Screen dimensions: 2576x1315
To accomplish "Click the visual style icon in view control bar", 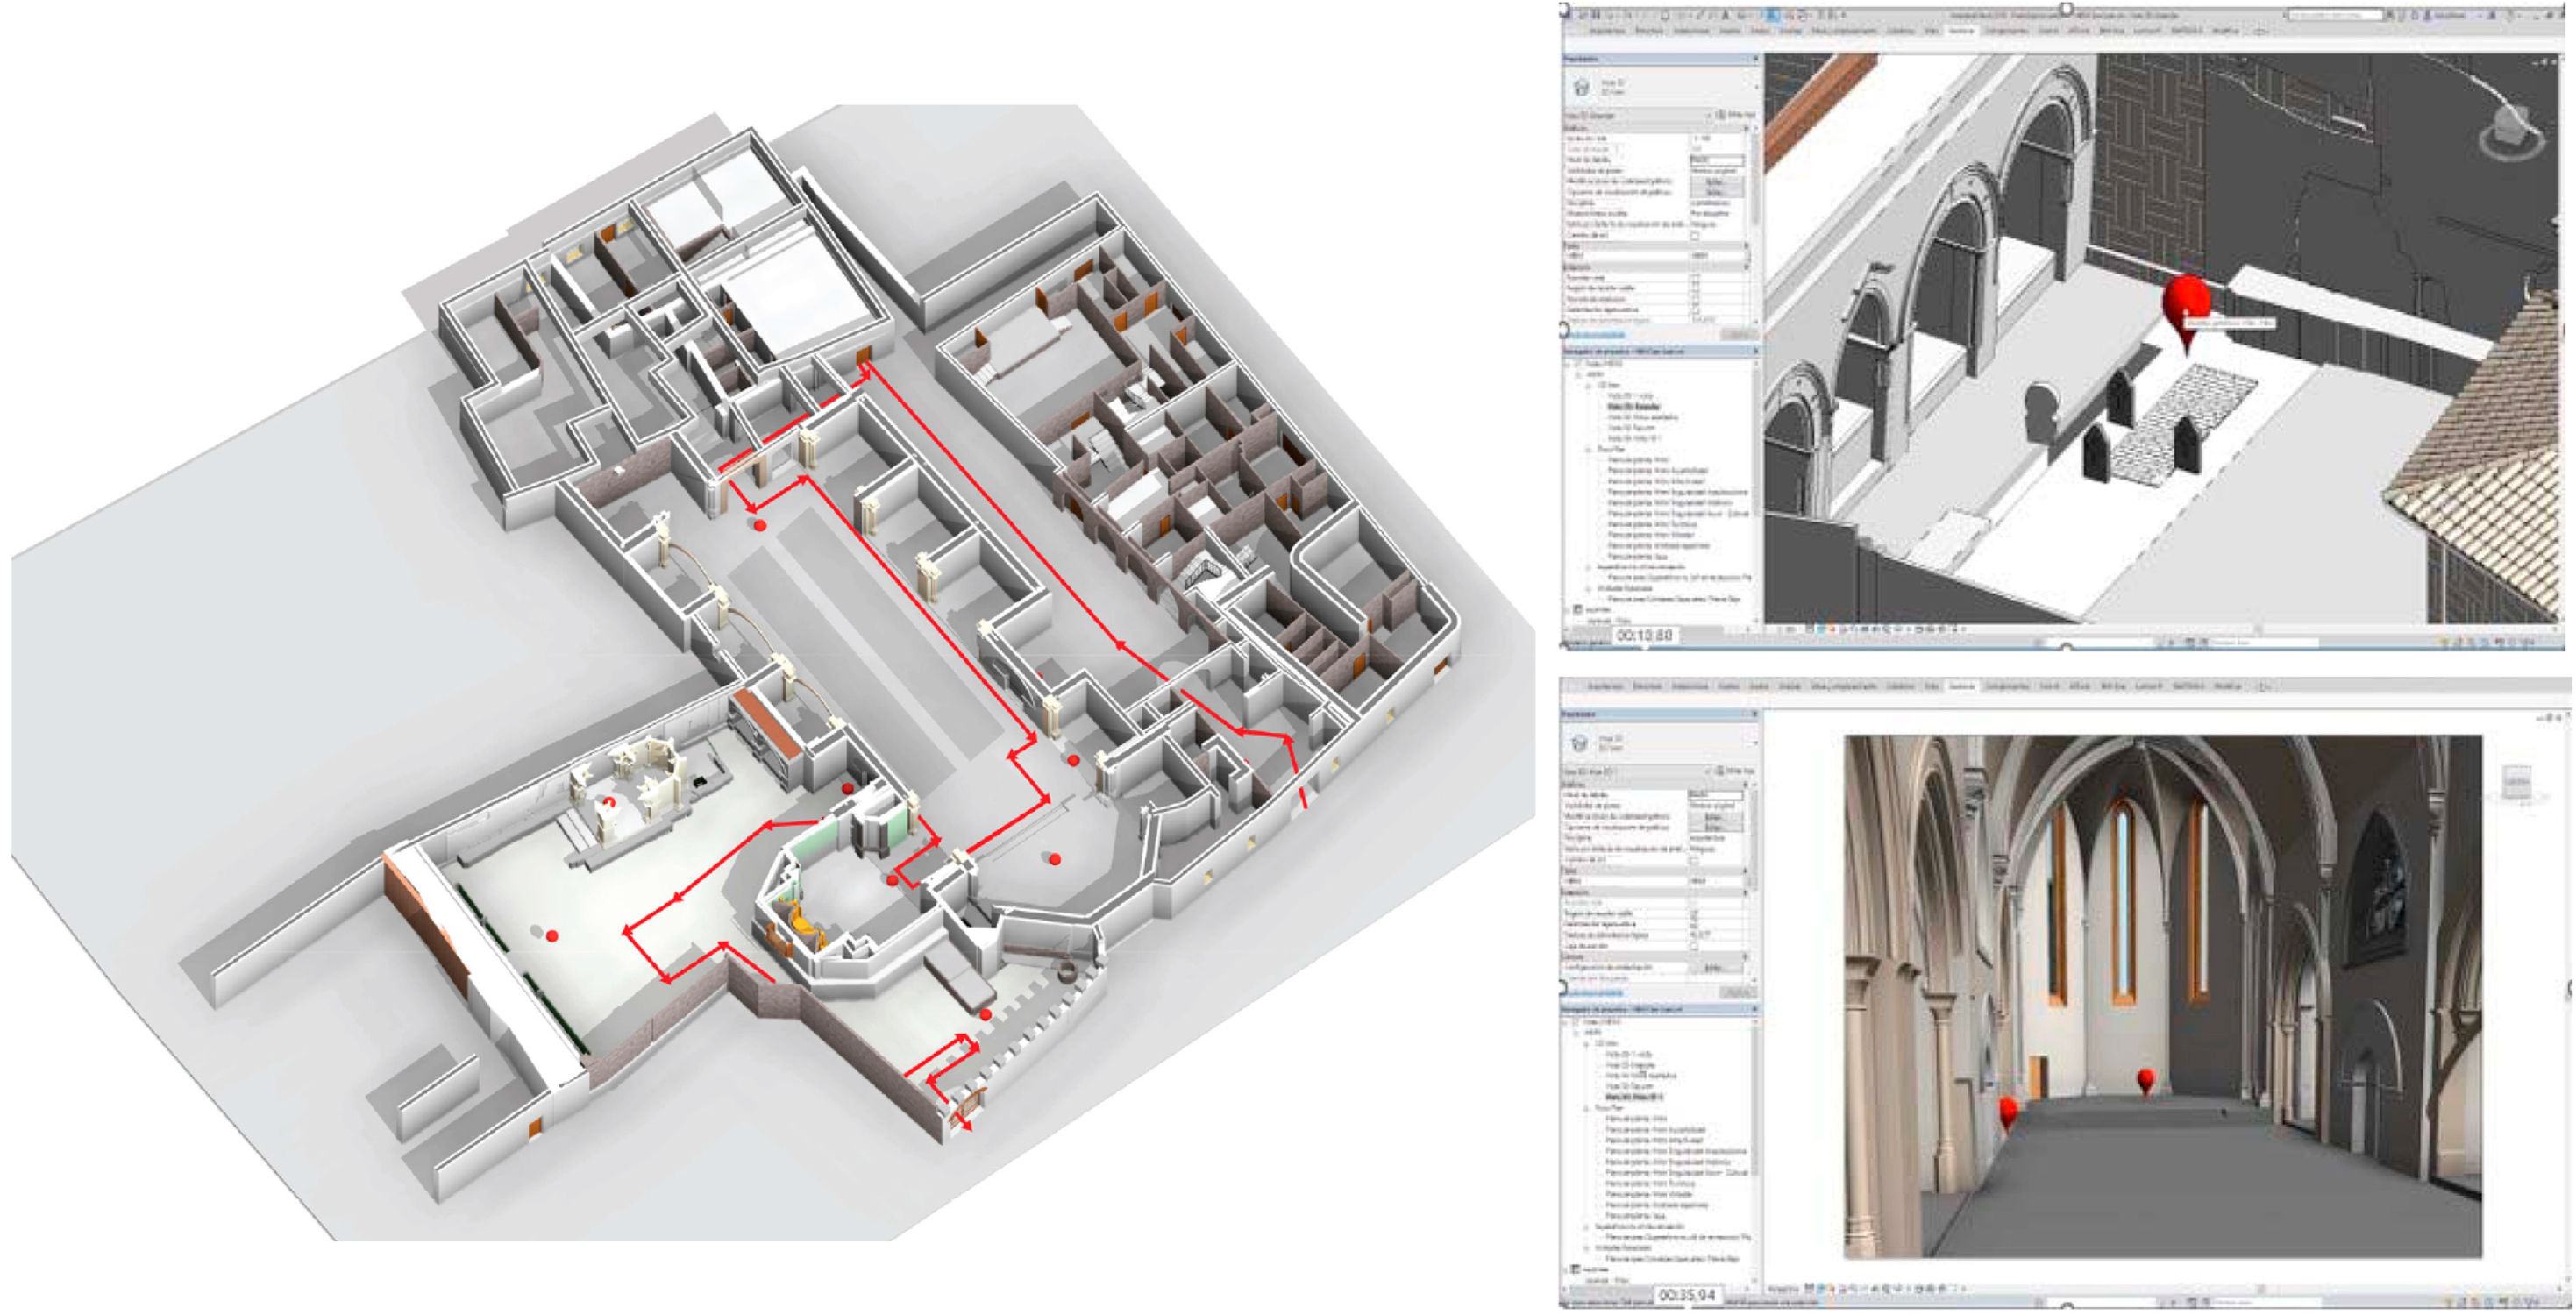I will point(1821,630).
